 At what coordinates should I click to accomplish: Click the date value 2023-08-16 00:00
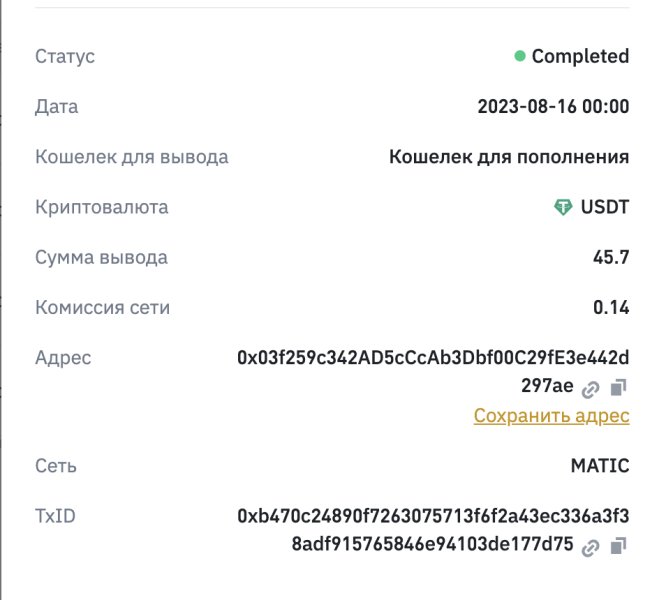554,107
